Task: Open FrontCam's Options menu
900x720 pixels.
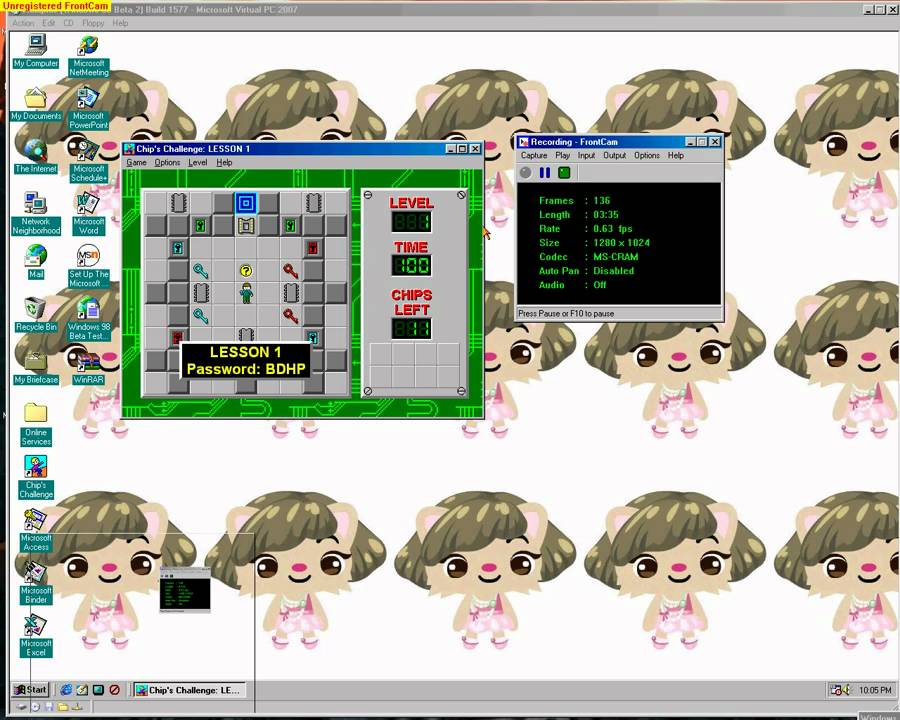Action: click(647, 155)
